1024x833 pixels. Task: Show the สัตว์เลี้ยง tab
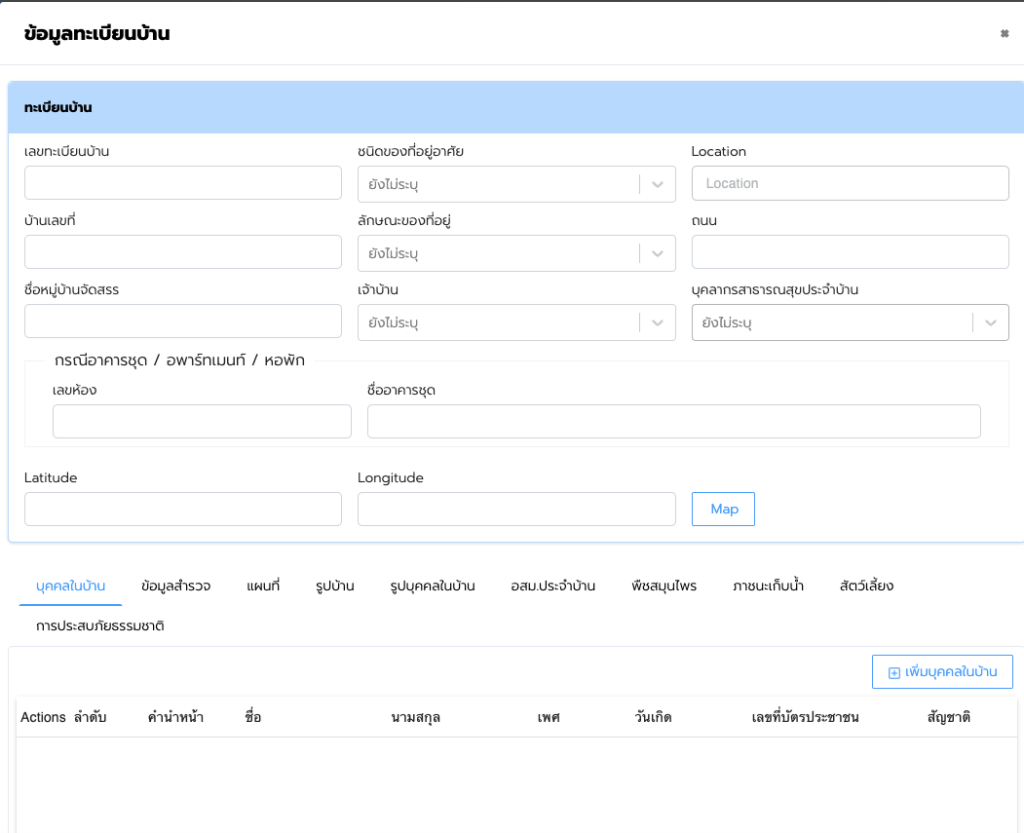coord(866,586)
